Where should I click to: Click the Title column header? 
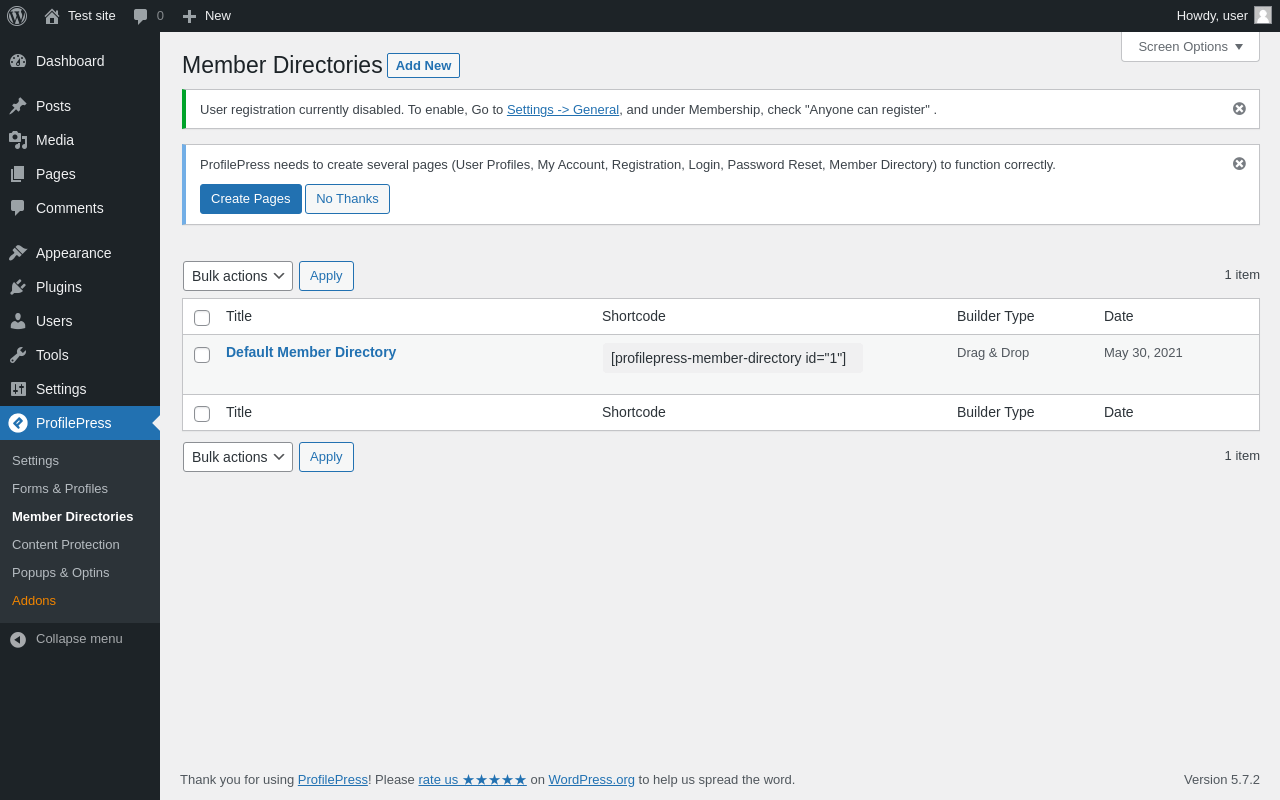click(239, 316)
